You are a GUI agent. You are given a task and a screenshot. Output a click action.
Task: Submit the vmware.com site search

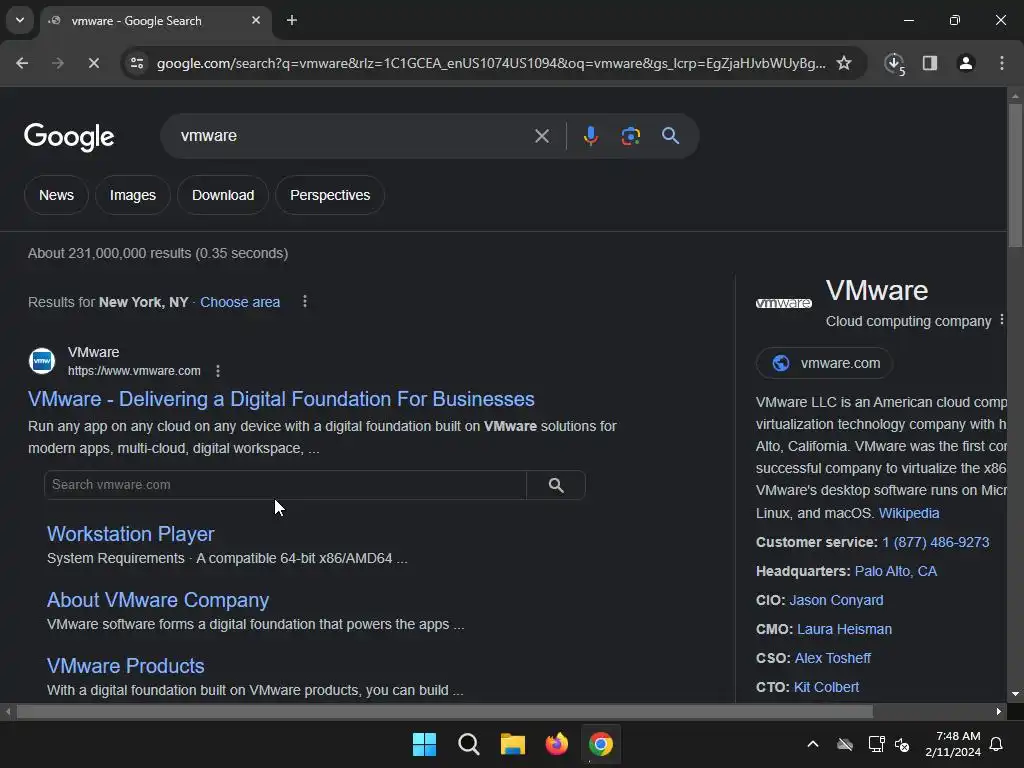click(556, 485)
